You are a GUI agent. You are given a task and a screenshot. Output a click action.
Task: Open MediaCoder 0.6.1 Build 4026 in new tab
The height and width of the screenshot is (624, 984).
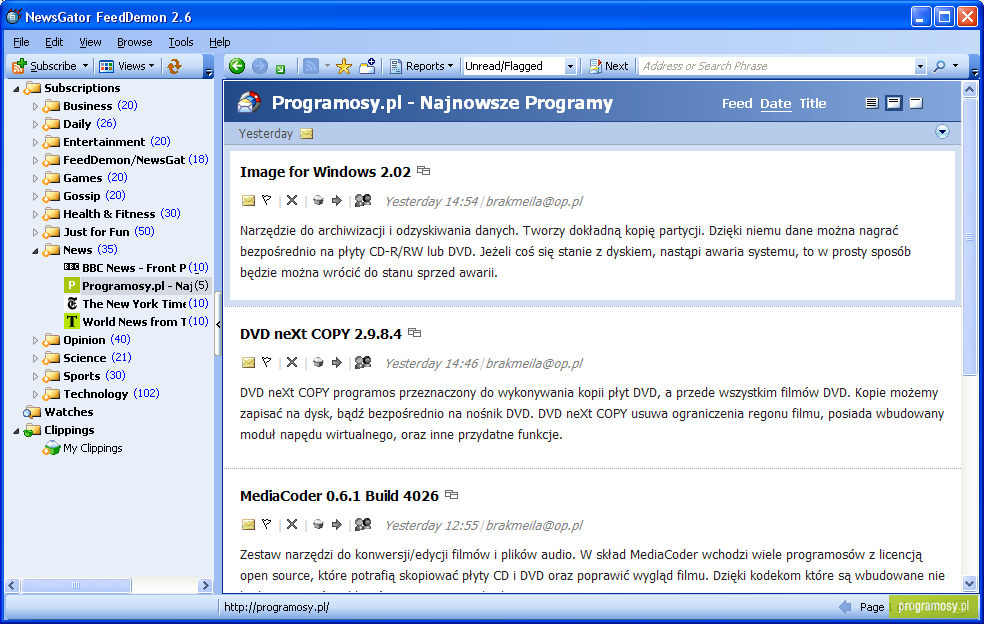click(x=451, y=495)
